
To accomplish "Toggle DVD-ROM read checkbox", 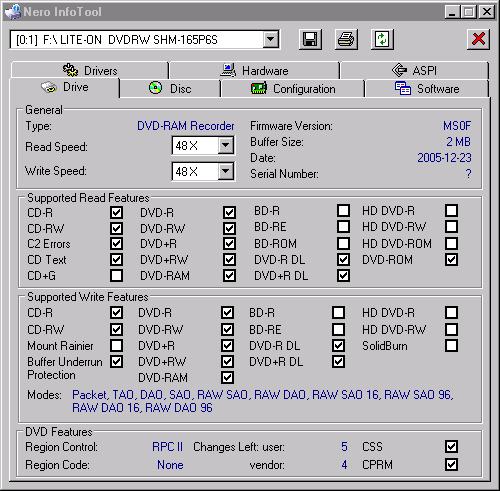I will coord(451,259).
